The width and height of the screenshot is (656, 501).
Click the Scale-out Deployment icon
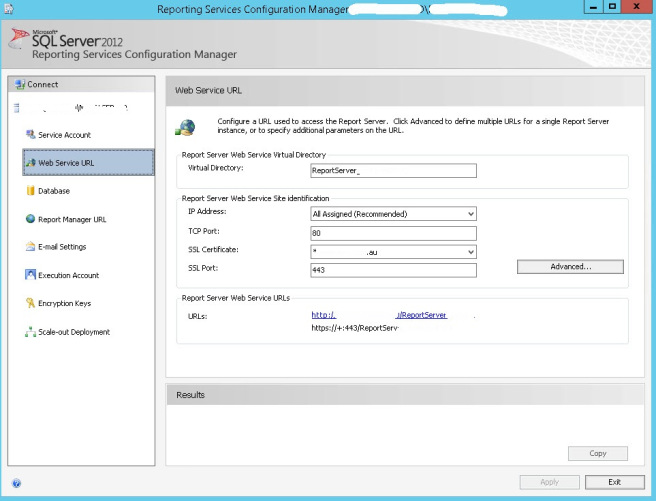coord(30,332)
